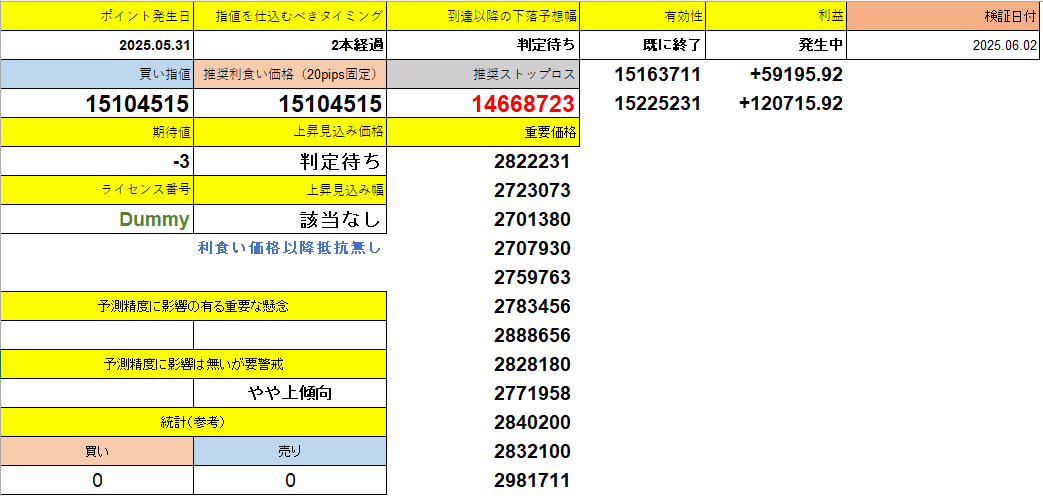Click the 推奨利食い価格（20pips固定） header
This screenshot has width=1043, height=496.
pos(290,74)
